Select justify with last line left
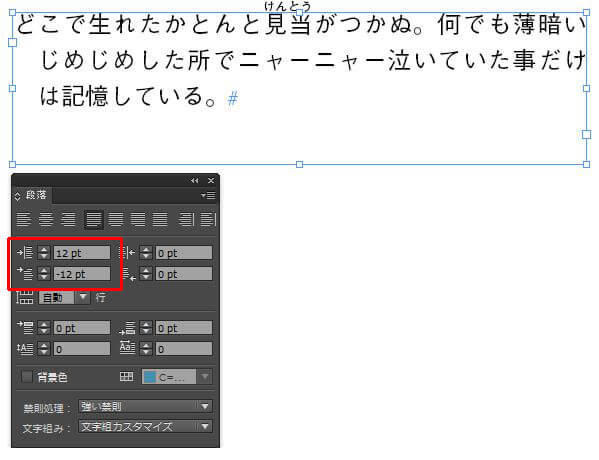Image resolution: width=599 pixels, height=460 pixels. [94, 220]
